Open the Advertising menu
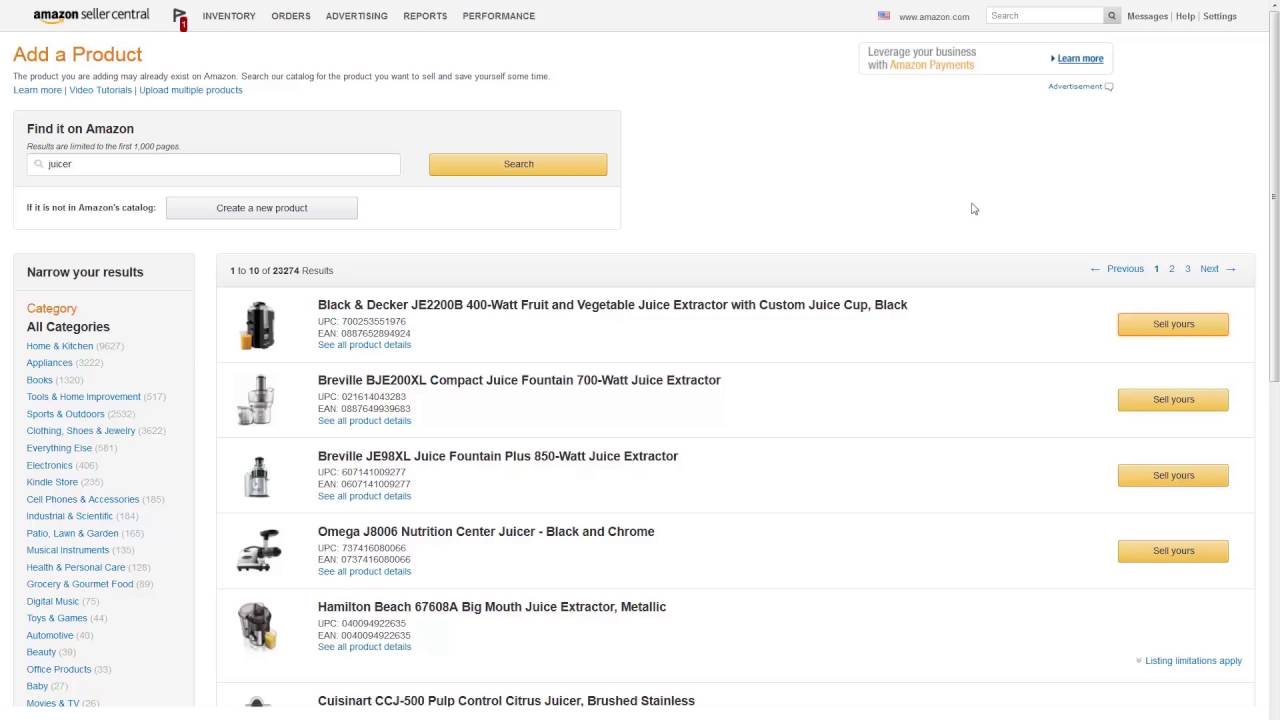Viewport: 1280px width, 720px height. coord(356,16)
